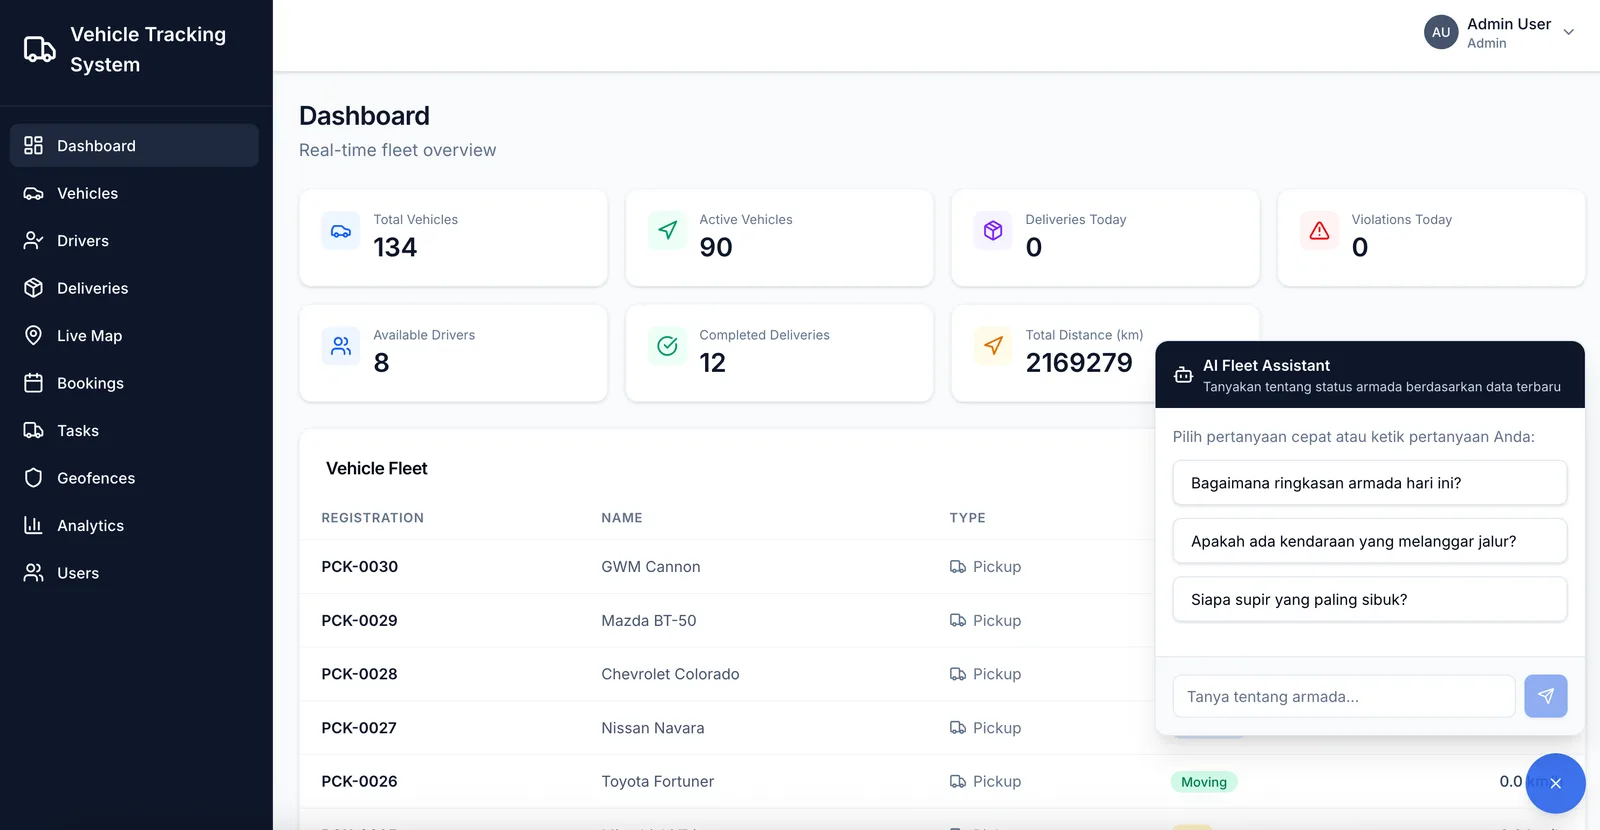
Task: Close the AI assistant with floating button
Action: point(1555,783)
